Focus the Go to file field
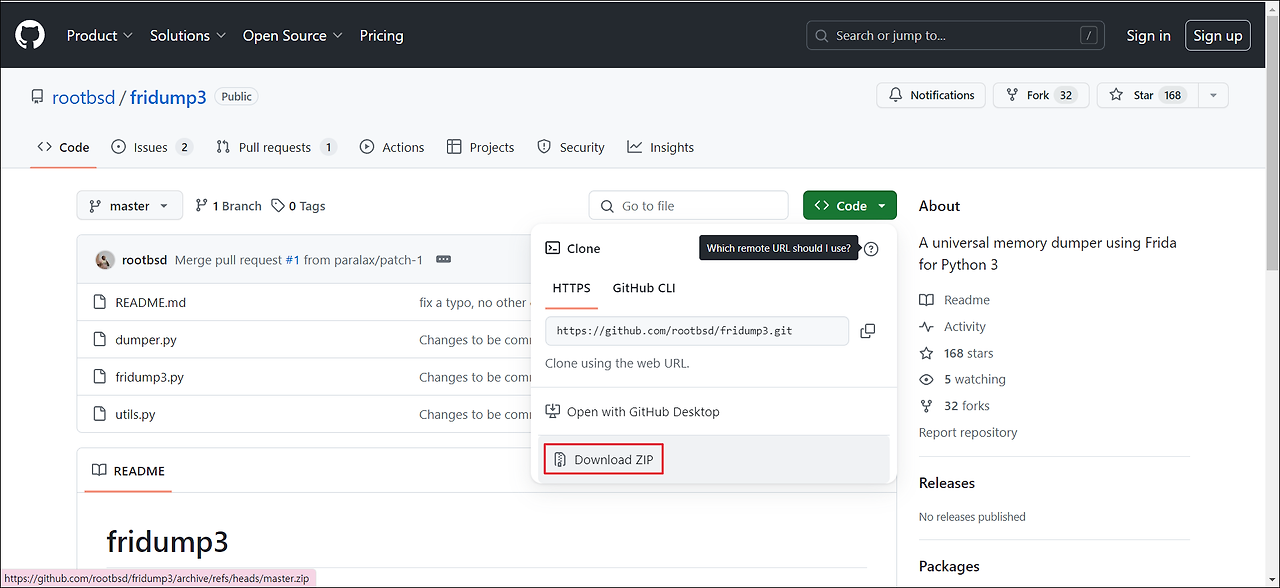This screenshot has height=588, width=1280. [x=689, y=206]
